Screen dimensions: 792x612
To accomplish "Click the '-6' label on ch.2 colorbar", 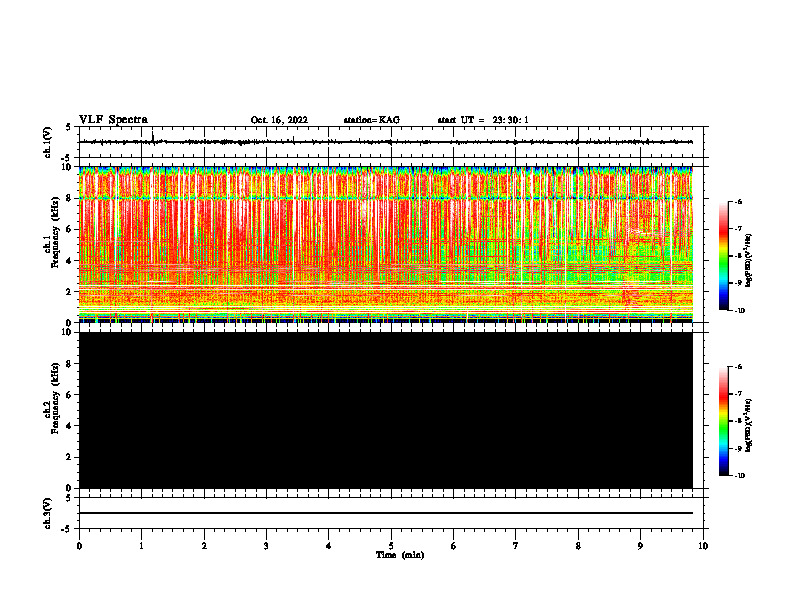I will (x=738, y=367).
